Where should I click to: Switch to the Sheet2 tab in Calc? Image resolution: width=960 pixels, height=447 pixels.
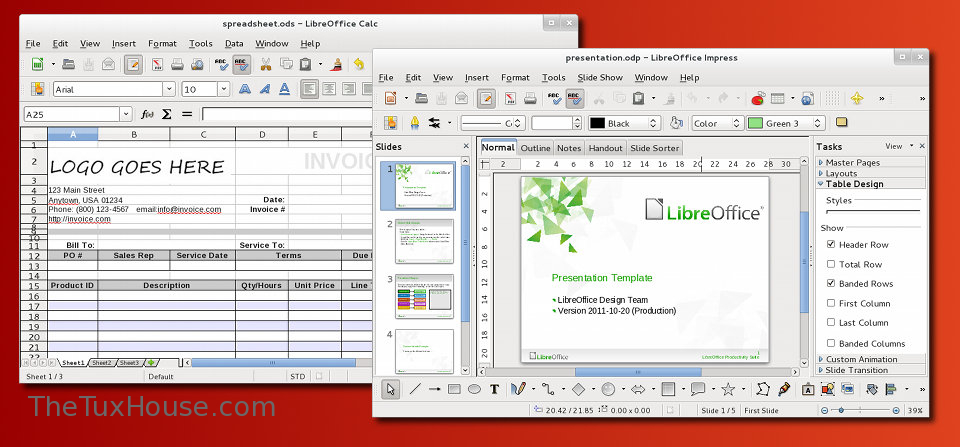[x=102, y=362]
